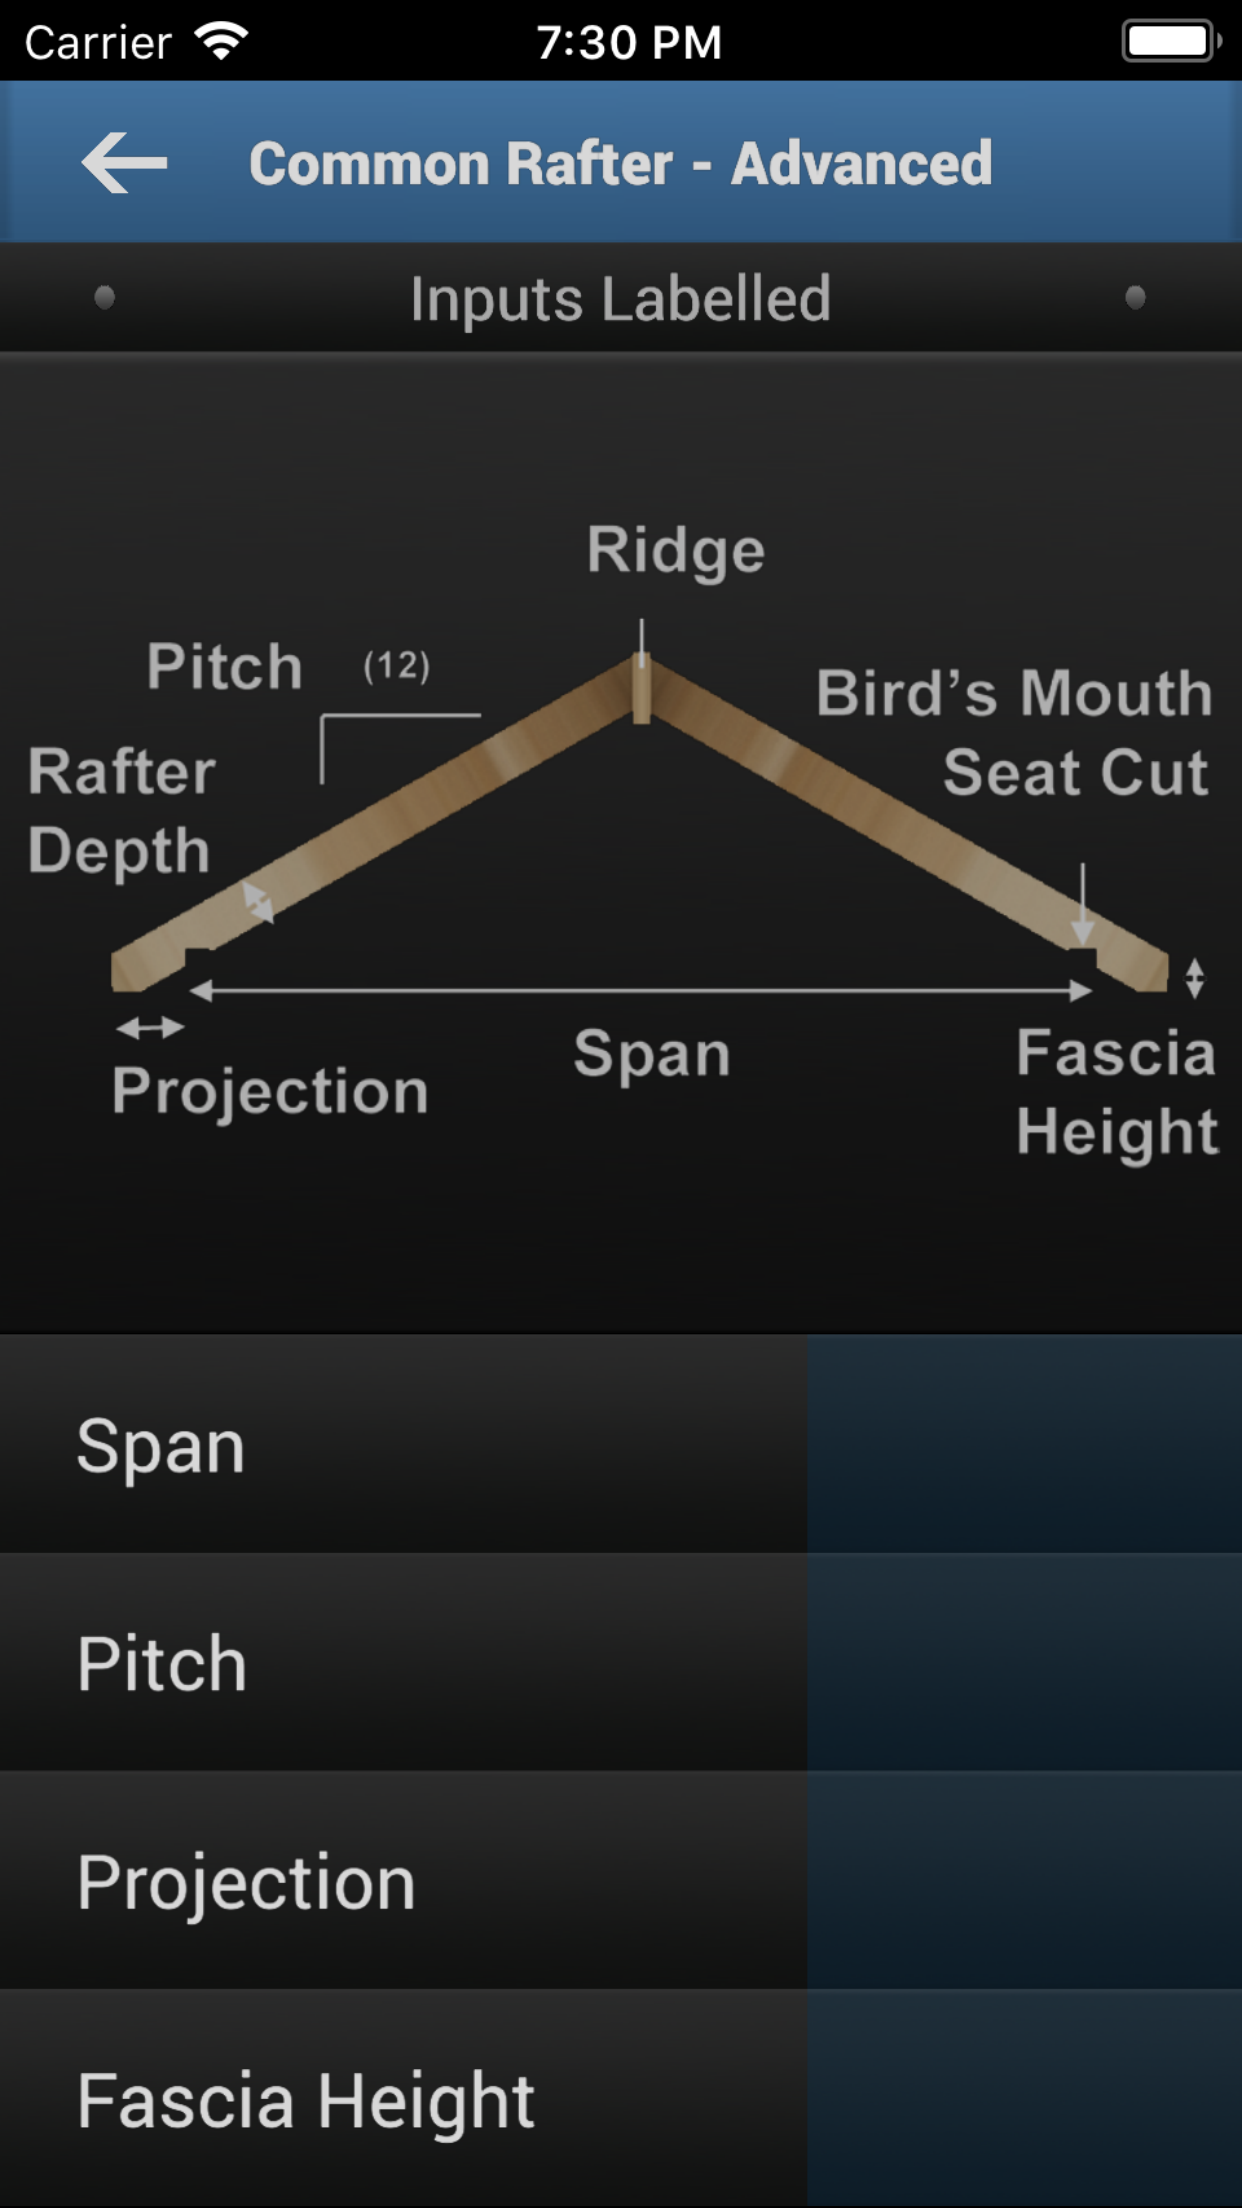Tap the Rafter Depth arrow on rafter
This screenshot has width=1242, height=2208.
coord(258,901)
